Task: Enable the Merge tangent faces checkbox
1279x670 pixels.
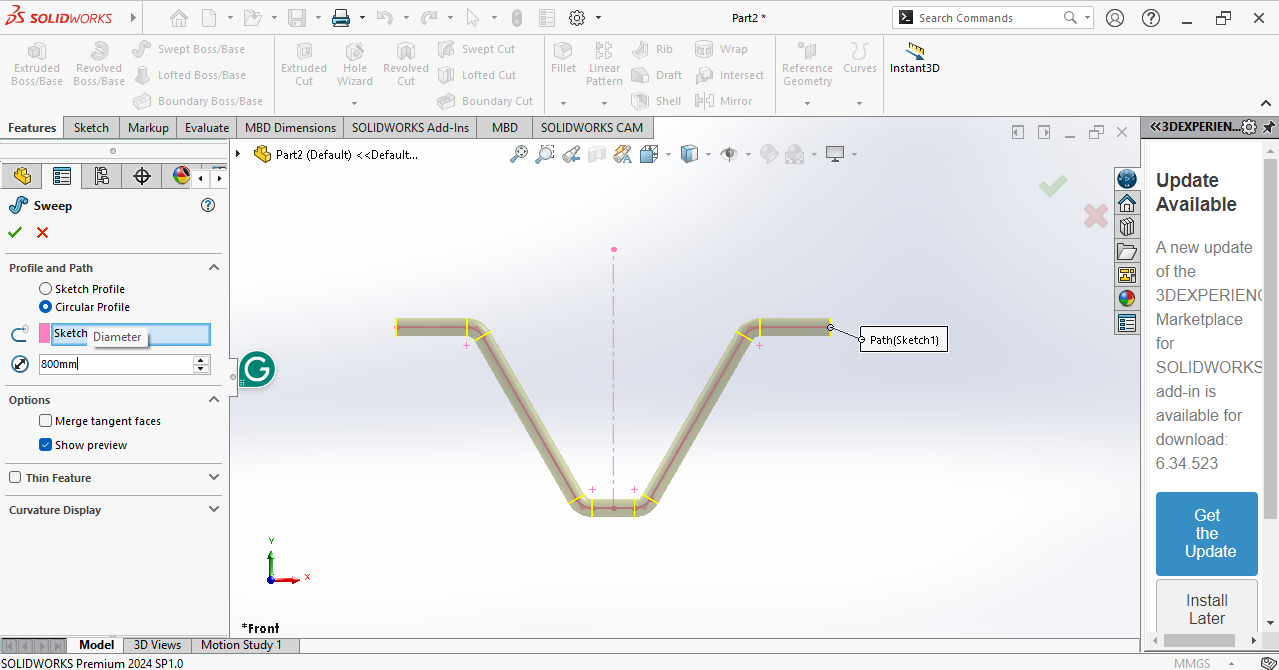Action: 45,421
